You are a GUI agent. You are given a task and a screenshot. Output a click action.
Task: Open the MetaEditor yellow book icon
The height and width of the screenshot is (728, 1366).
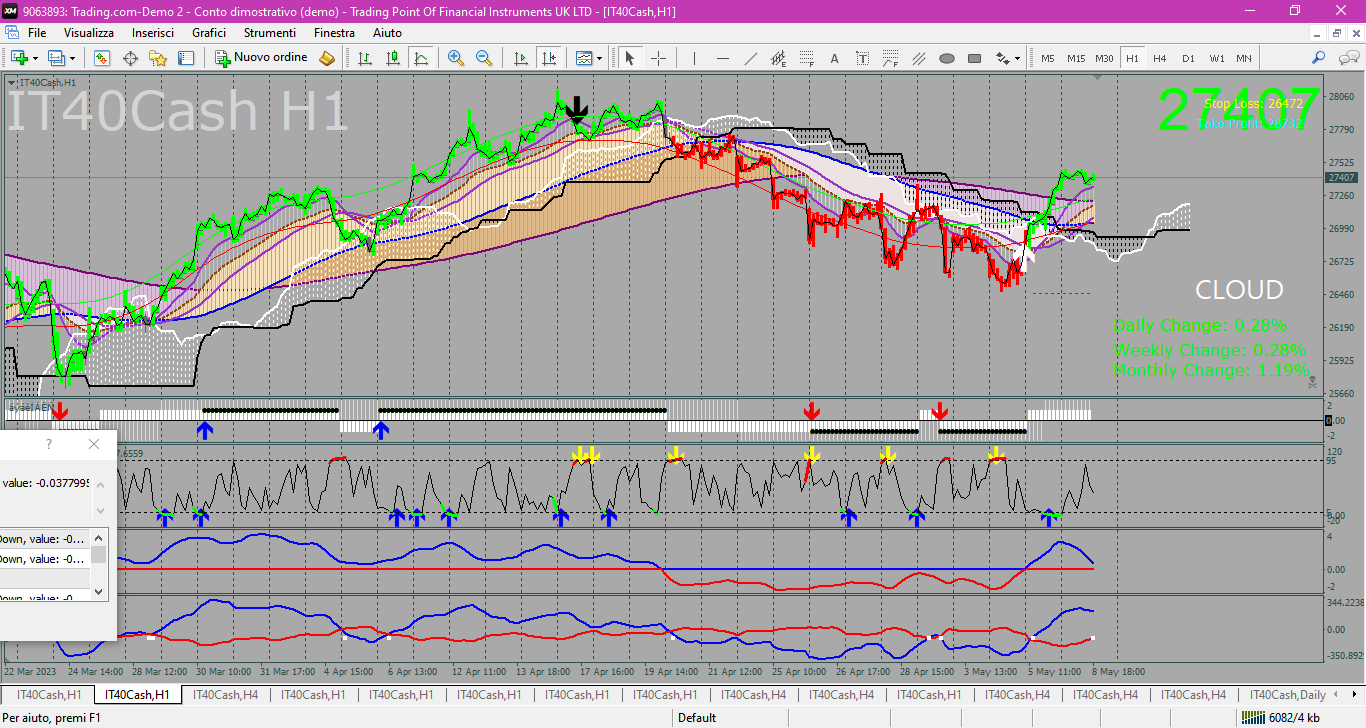(327, 58)
